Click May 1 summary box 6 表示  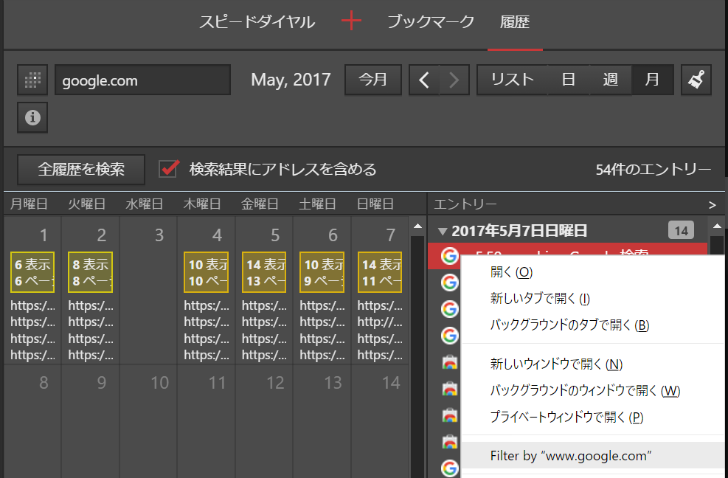pos(32,272)
